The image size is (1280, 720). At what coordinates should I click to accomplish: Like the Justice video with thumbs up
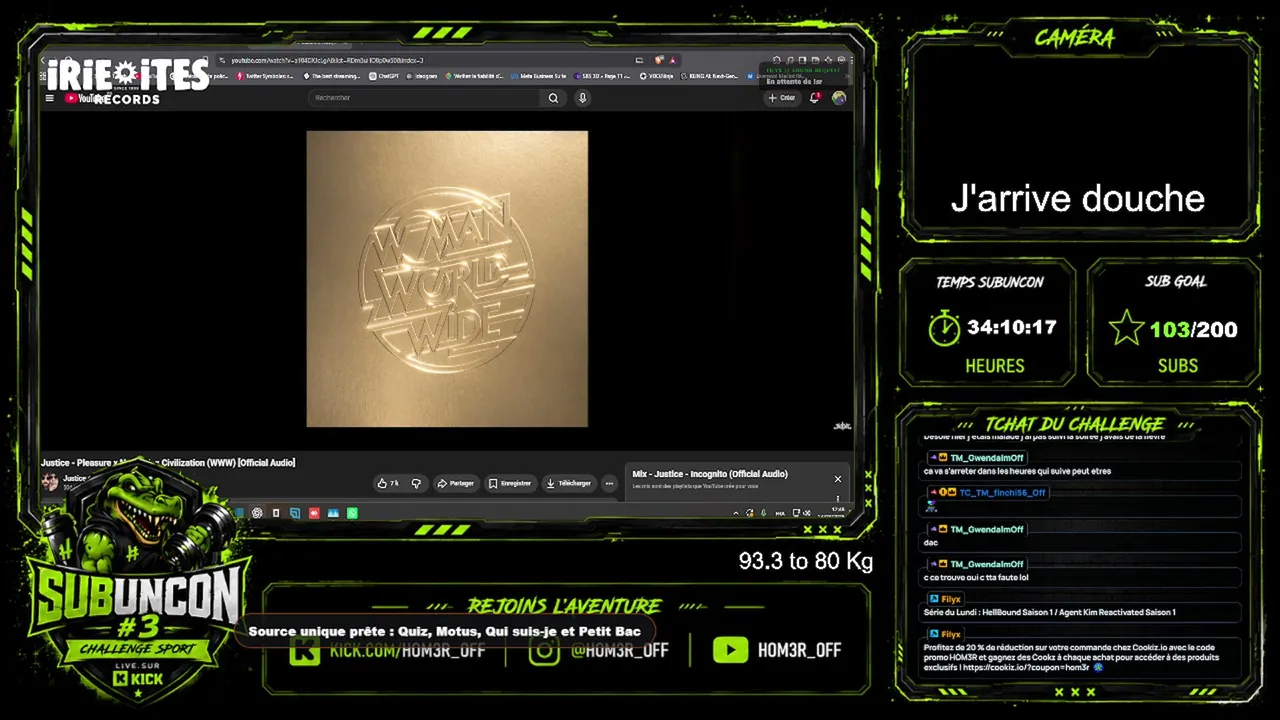point(388,483)
